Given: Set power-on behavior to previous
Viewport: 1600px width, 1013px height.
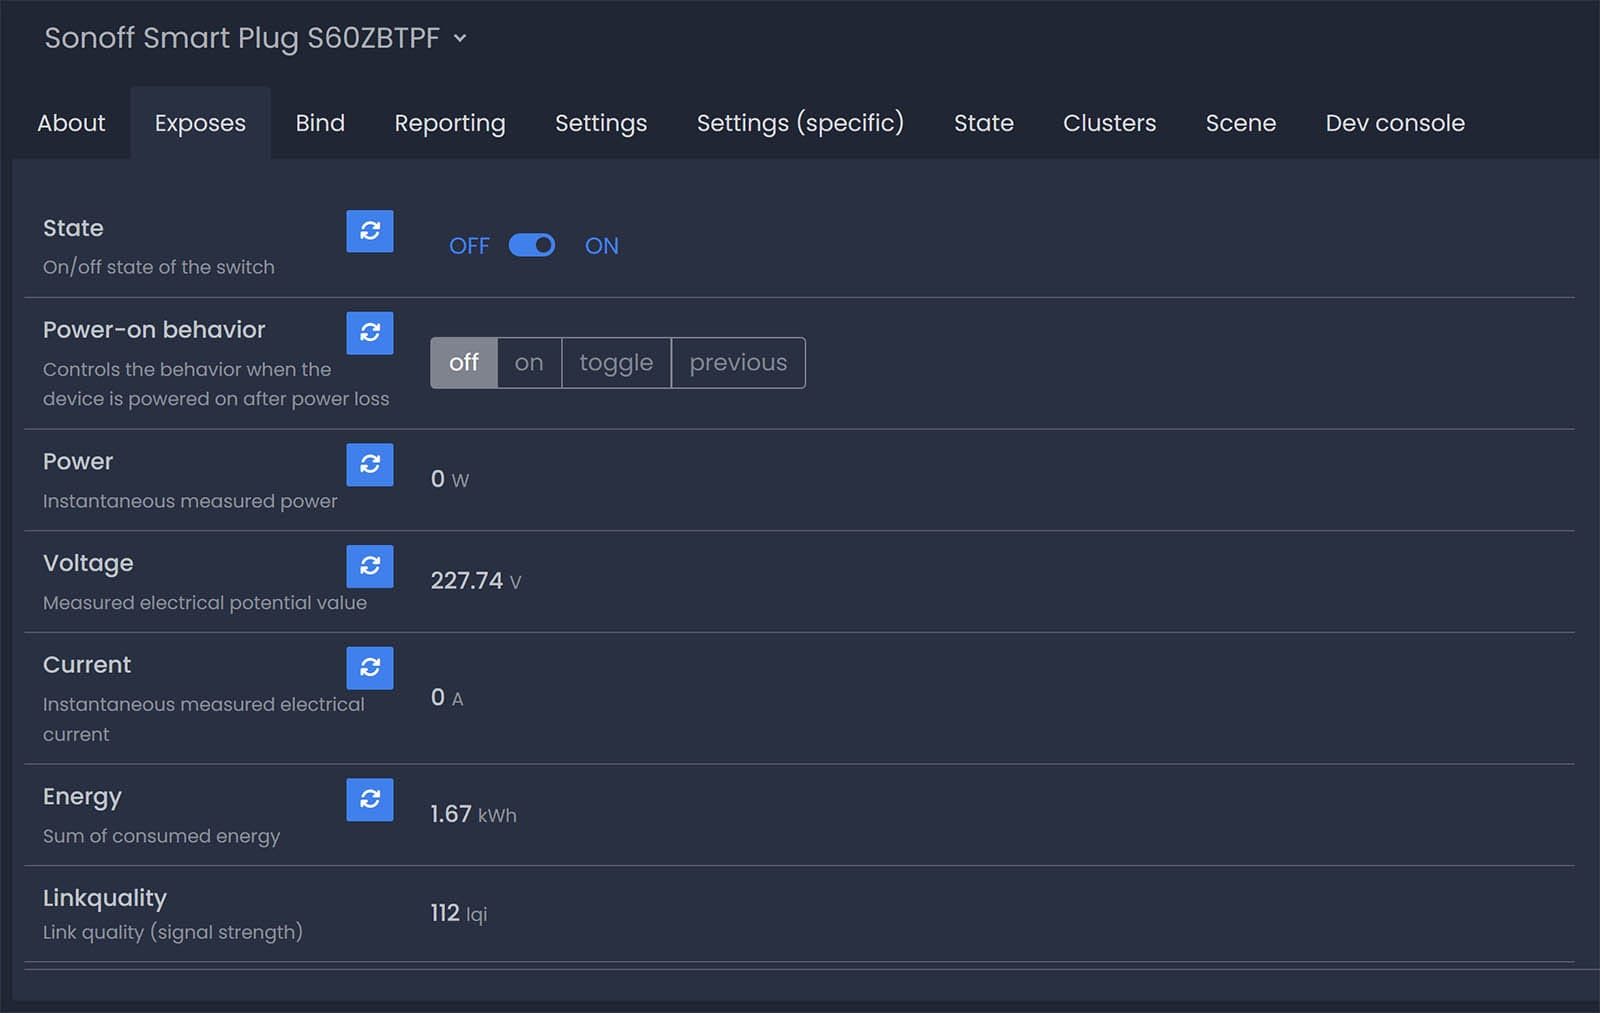Looking at the screenshot, I should tap(738, 363).
